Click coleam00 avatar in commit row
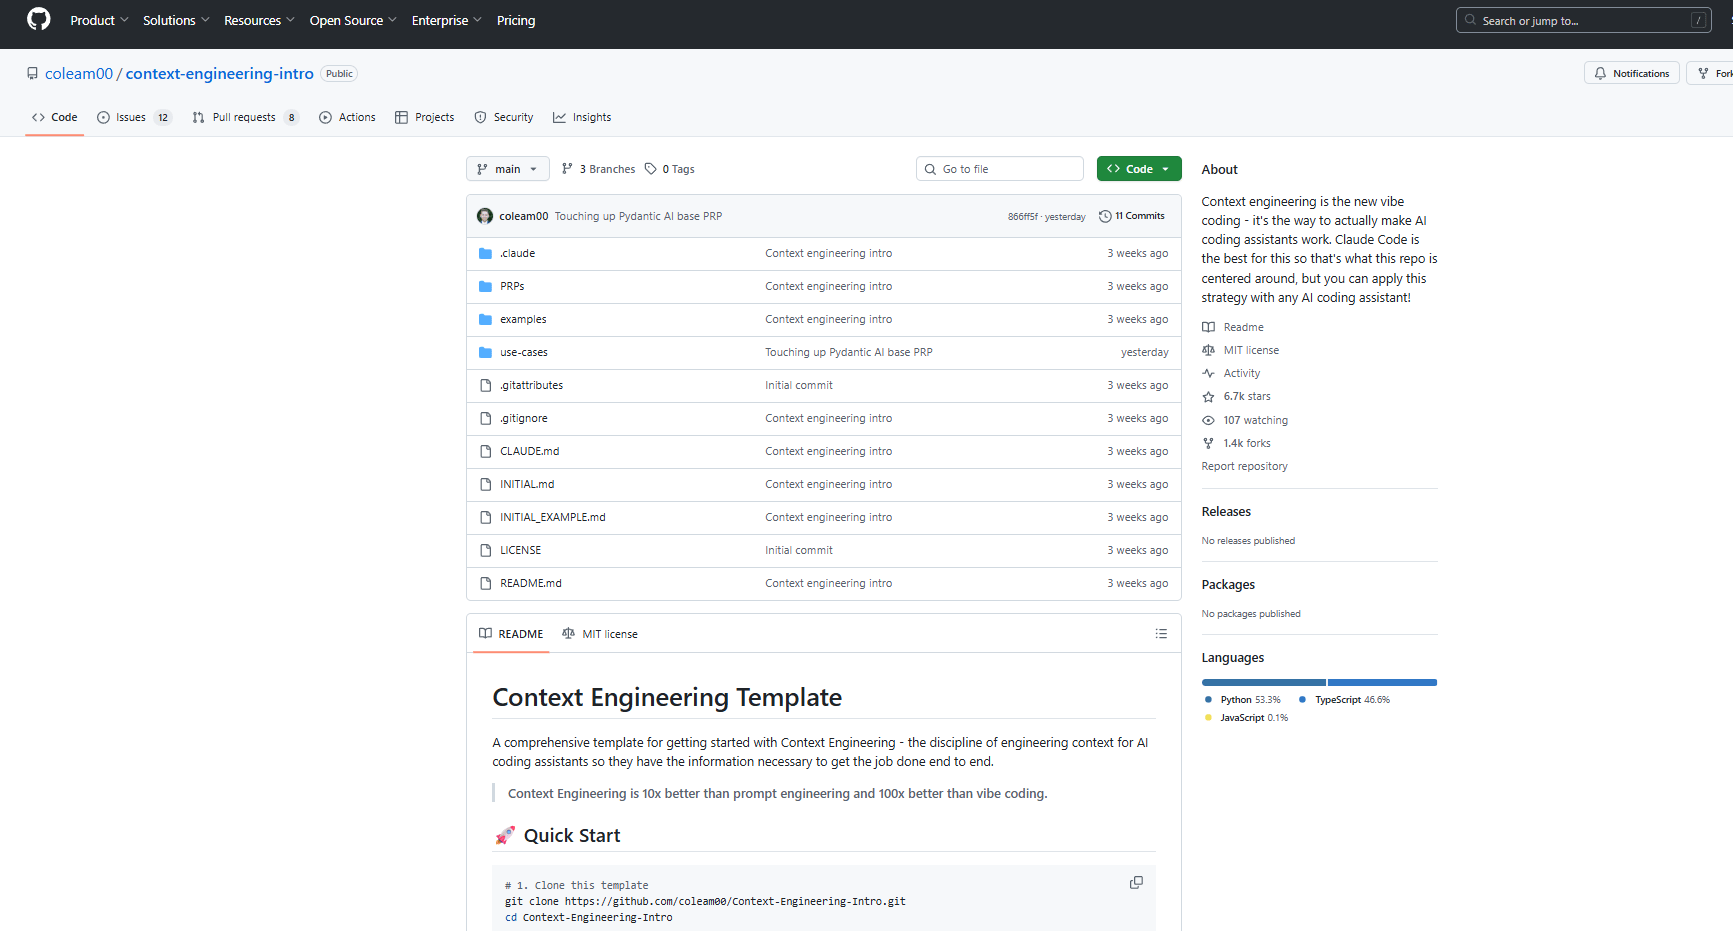Image resolution: width=1733 pixels, height=931 pixels. (485, 216)
